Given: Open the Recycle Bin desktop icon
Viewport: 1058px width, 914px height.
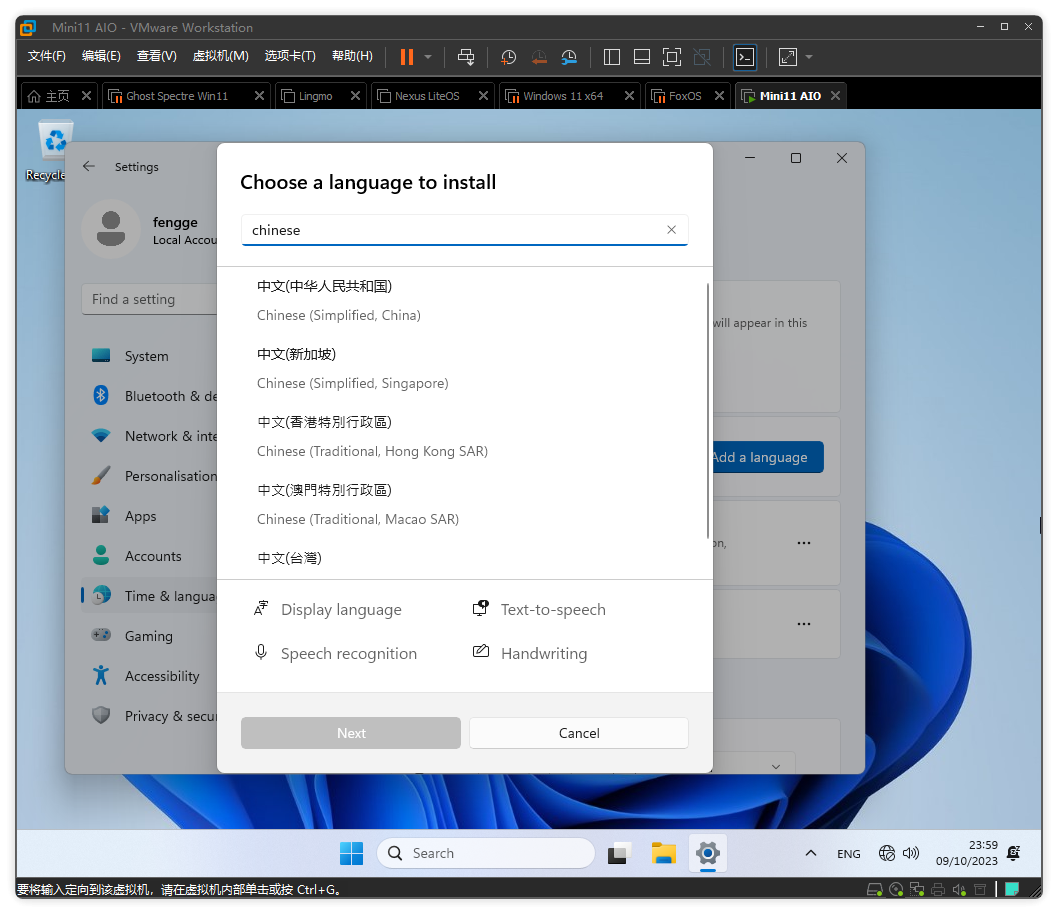Looking at the screenshot, I should (x=53, y=150).
